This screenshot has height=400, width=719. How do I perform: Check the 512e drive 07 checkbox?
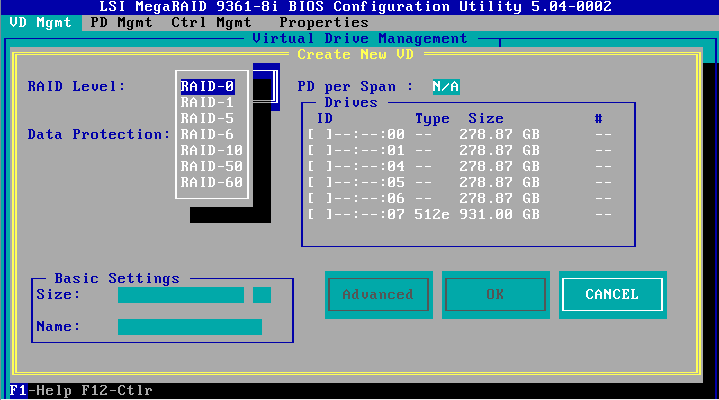click(320, 215)
